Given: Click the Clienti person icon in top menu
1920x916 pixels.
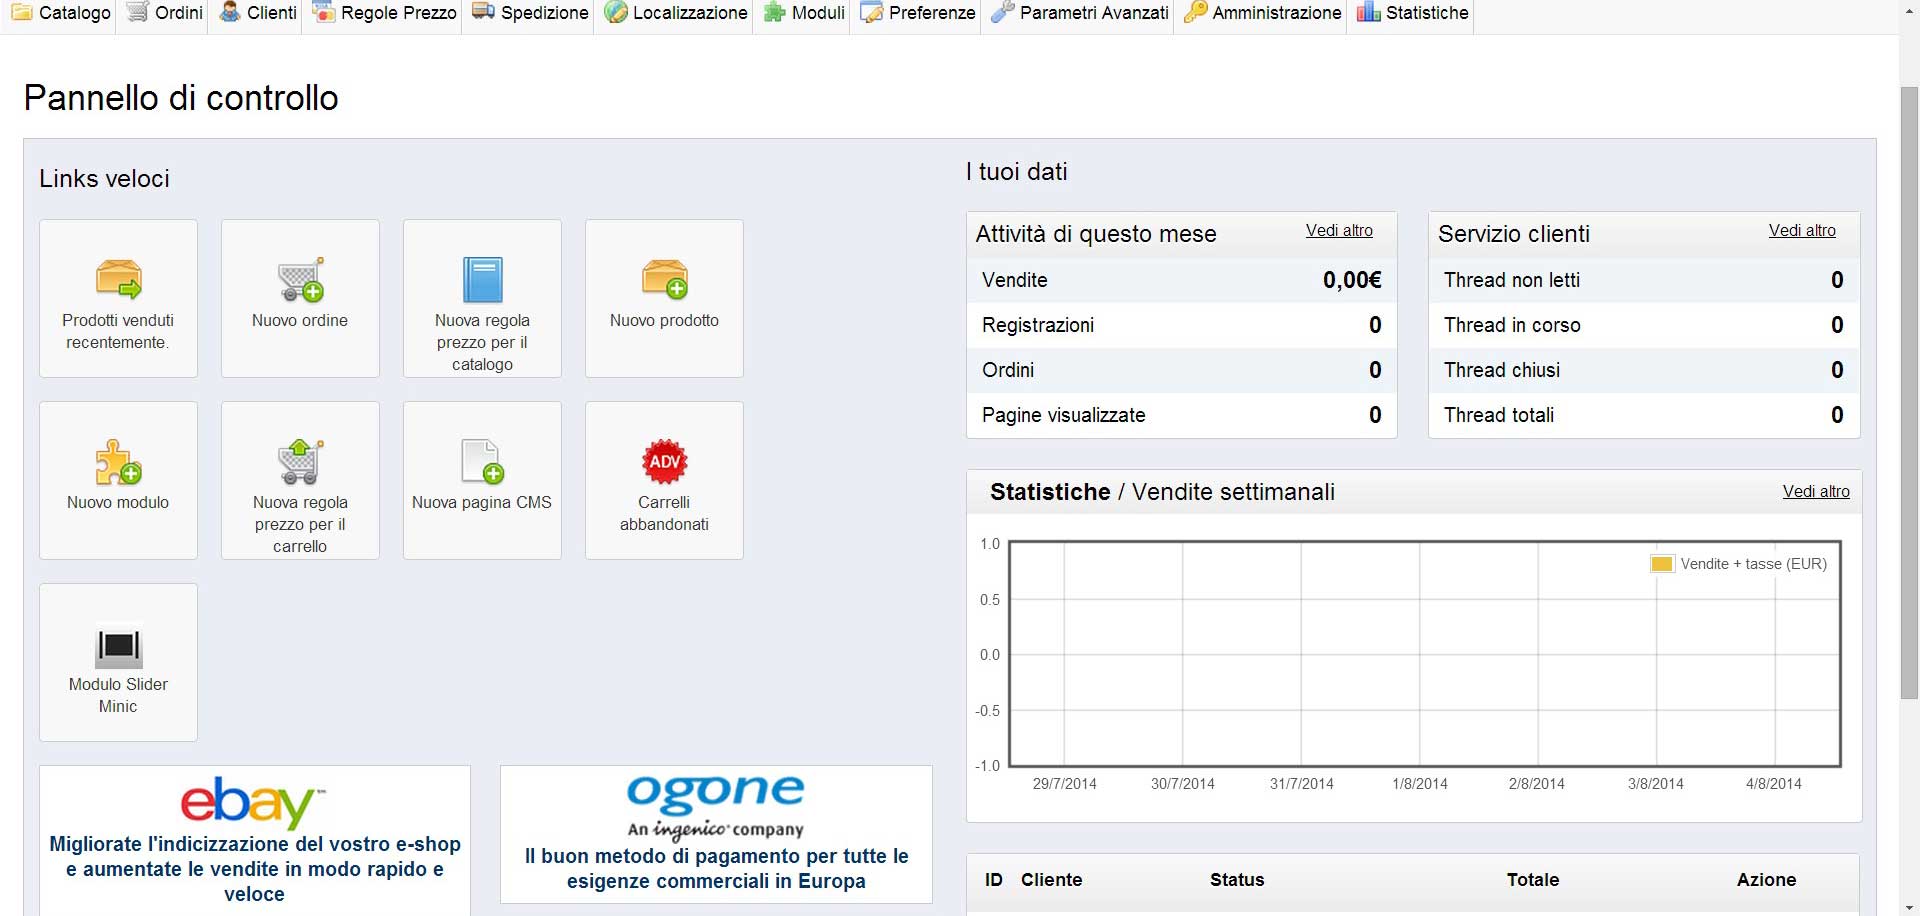Looking at the screenshot, I should pos(230,12).
